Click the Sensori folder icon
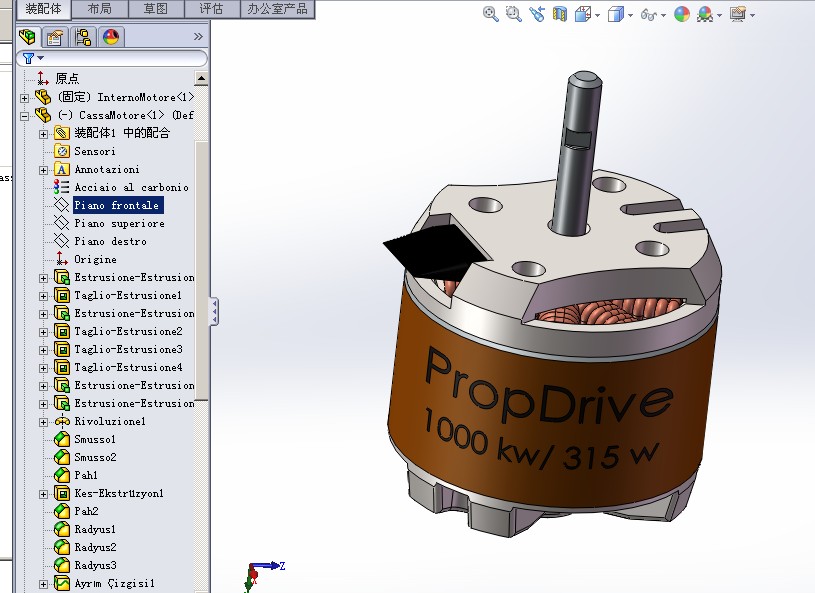This screenshot has width=815, height=593. (62, 151)
